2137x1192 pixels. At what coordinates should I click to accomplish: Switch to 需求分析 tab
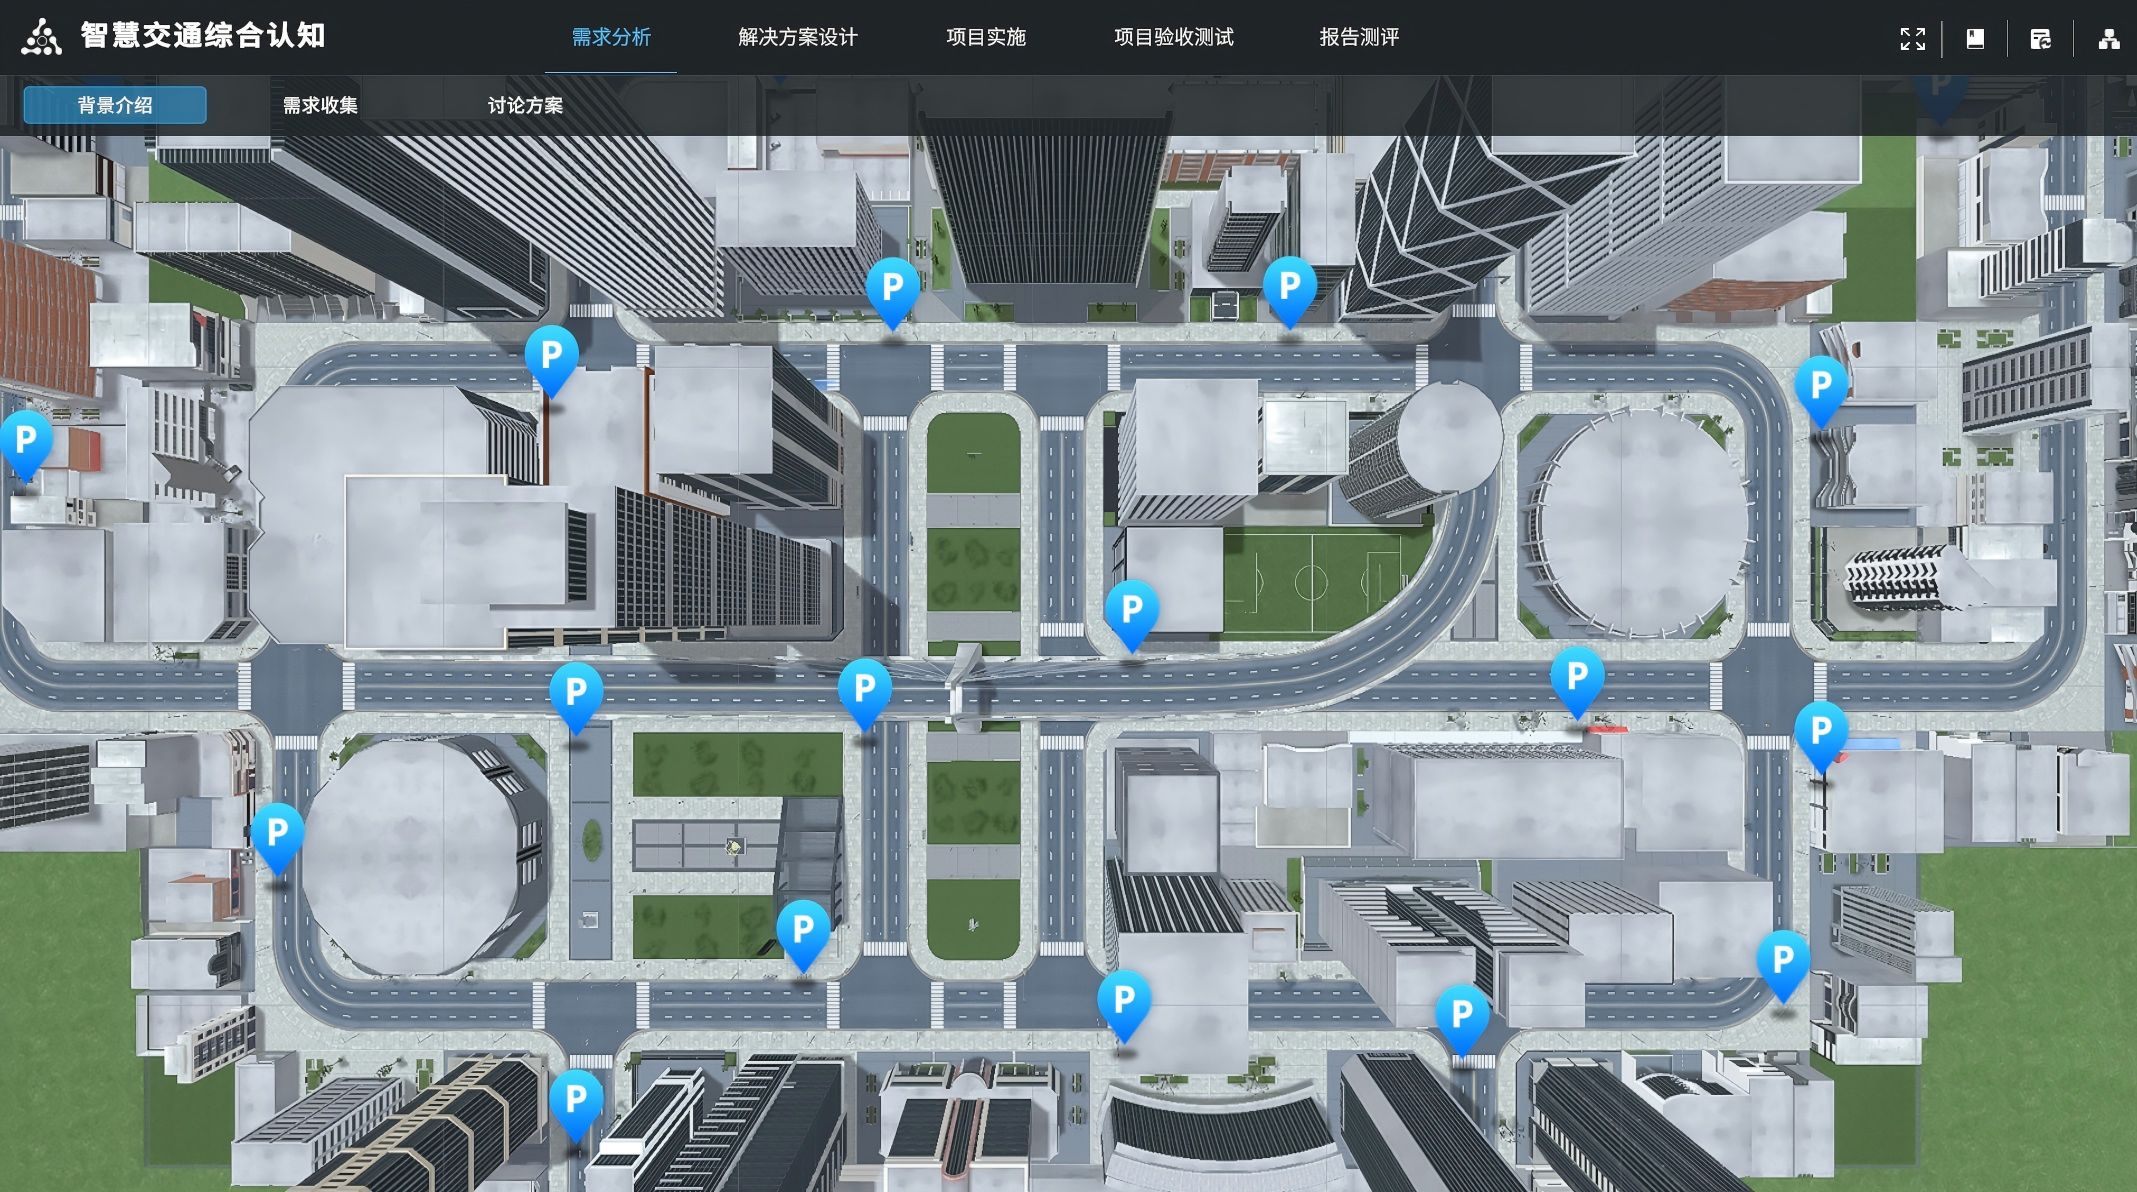coord(611,37)
